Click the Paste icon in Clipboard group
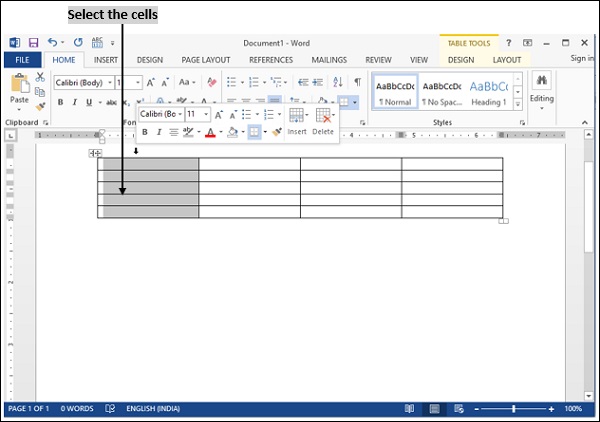The width and height of the screenshot is (600, 422). pyautogui.click(x=19, y=86)
